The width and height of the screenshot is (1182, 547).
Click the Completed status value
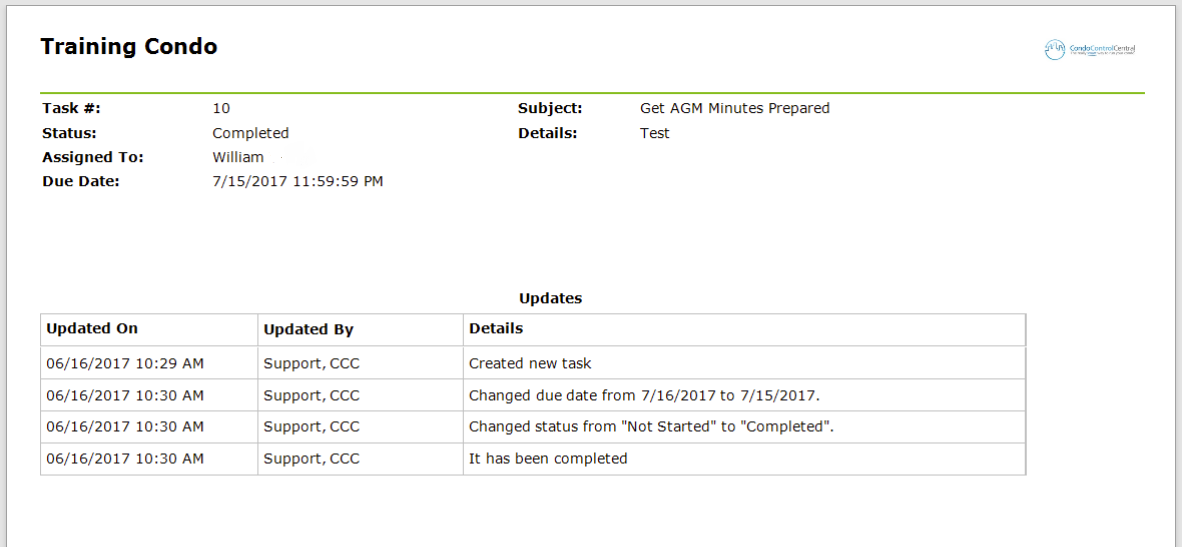click(x=250, y=133)
